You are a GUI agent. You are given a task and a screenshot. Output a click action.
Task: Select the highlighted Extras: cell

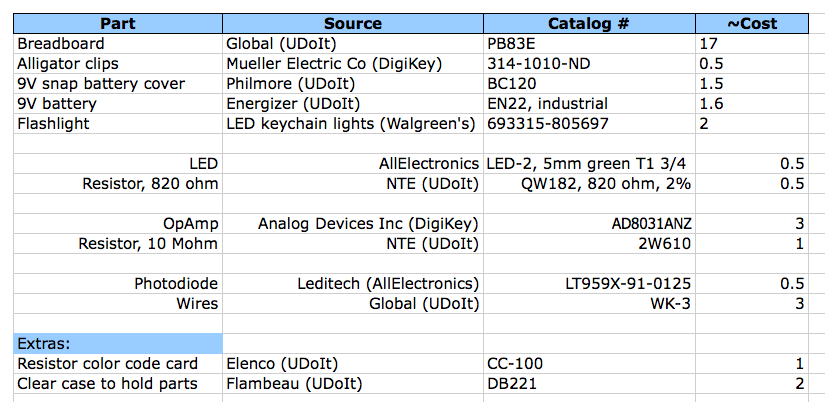coord(119,343)
